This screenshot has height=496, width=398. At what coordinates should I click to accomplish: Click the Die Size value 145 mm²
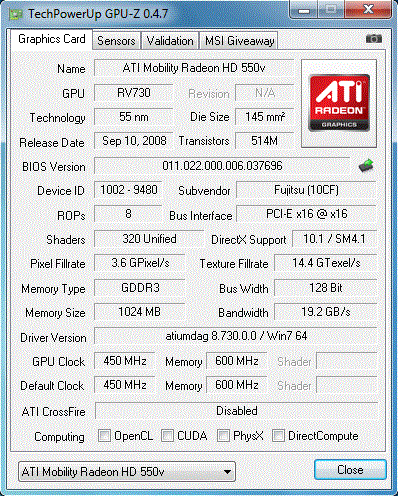pos(265,117)
